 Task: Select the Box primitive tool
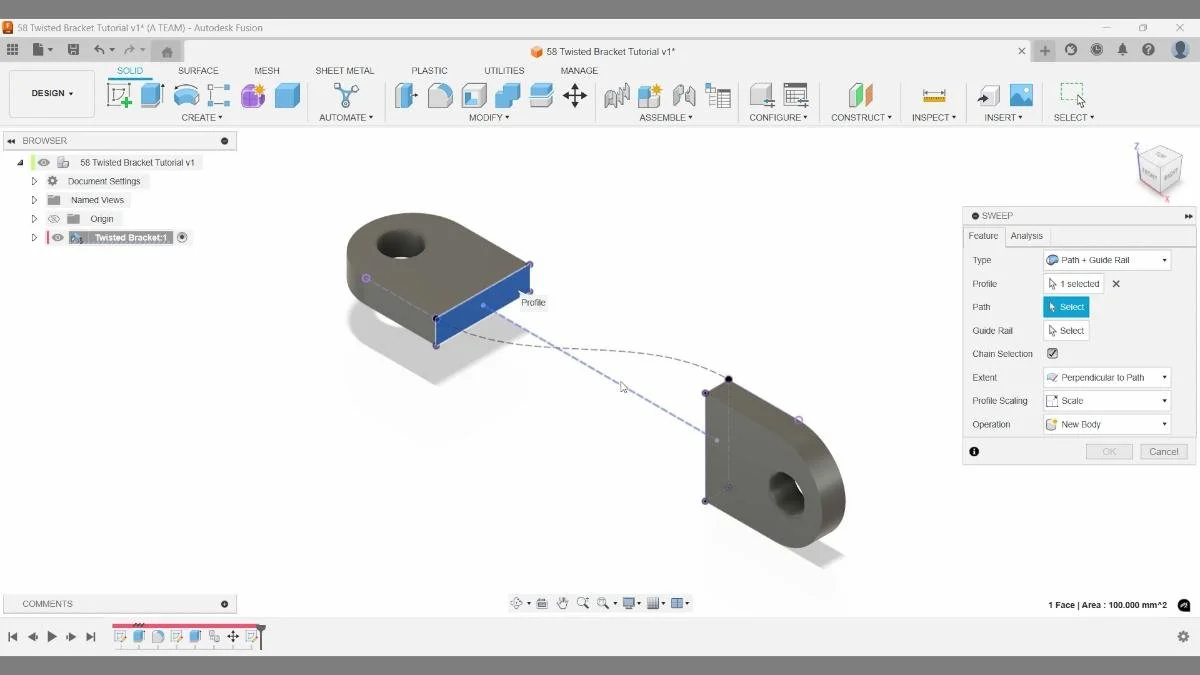pos(287,95)
